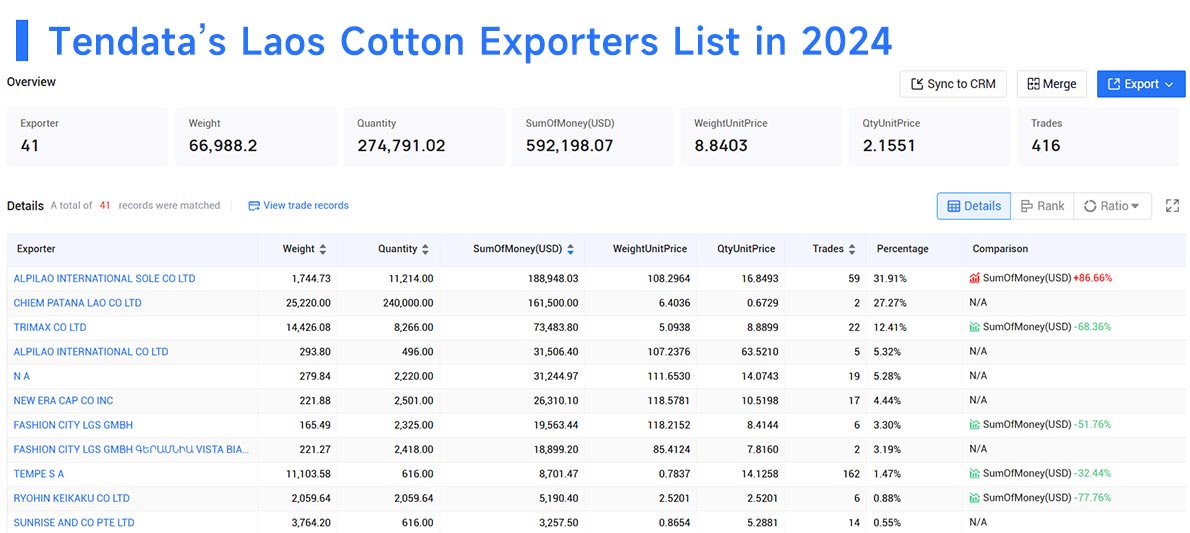
Task: Open ALPILAO INTERNATIONAL CO LTD exporter link
Action: click(91, 352)
